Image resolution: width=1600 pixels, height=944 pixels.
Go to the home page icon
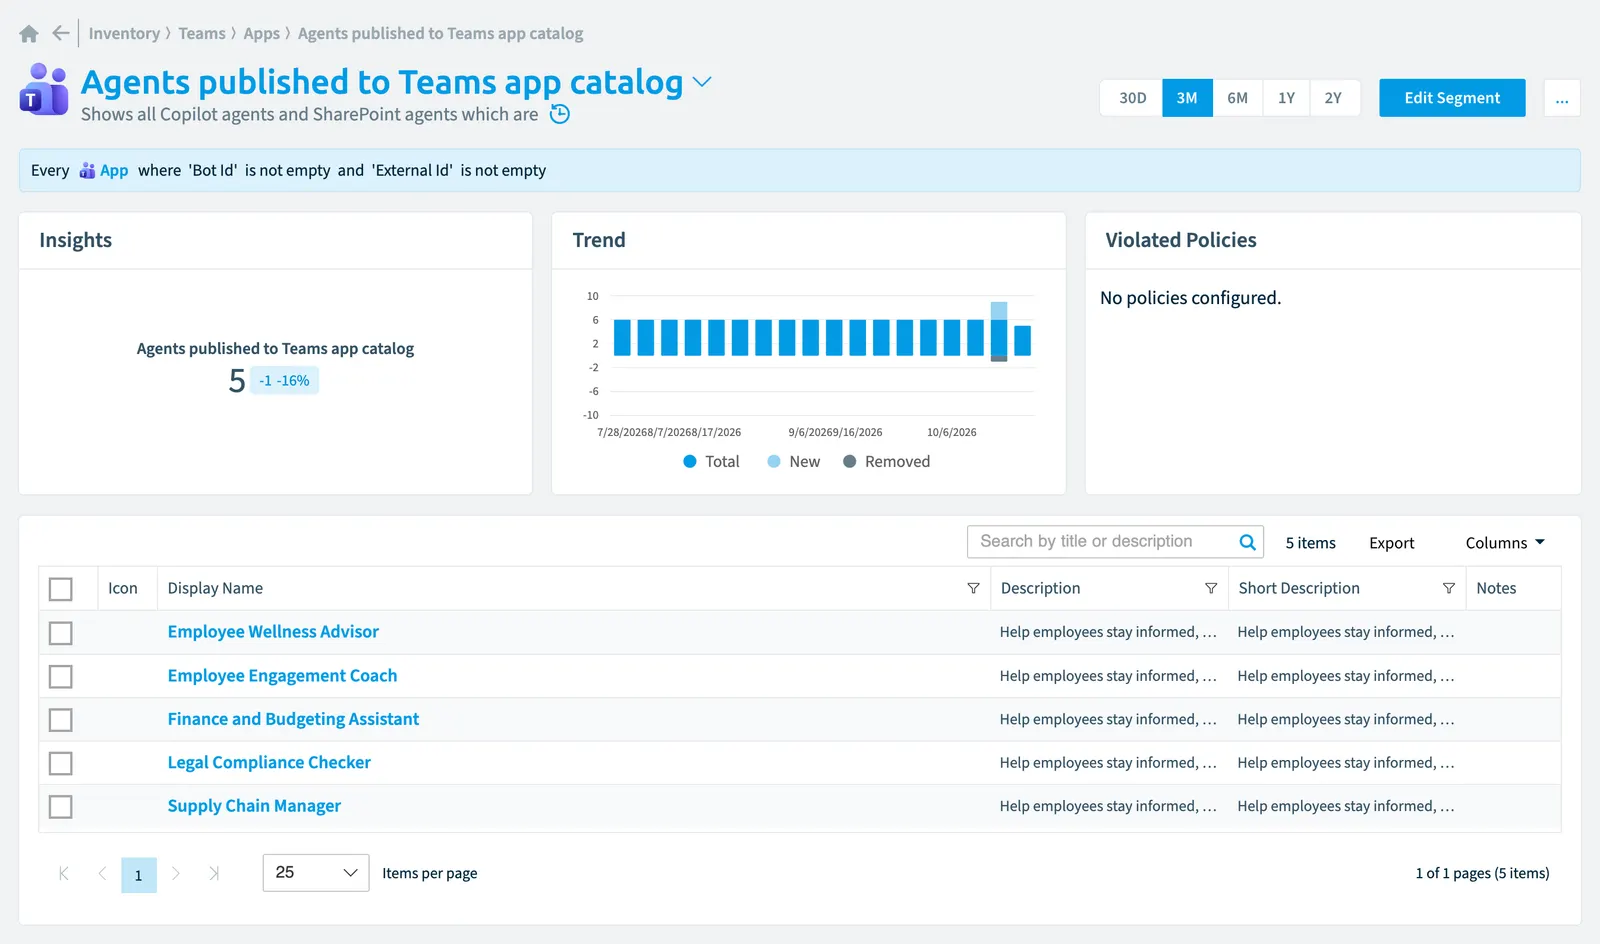tap(29, 34)
